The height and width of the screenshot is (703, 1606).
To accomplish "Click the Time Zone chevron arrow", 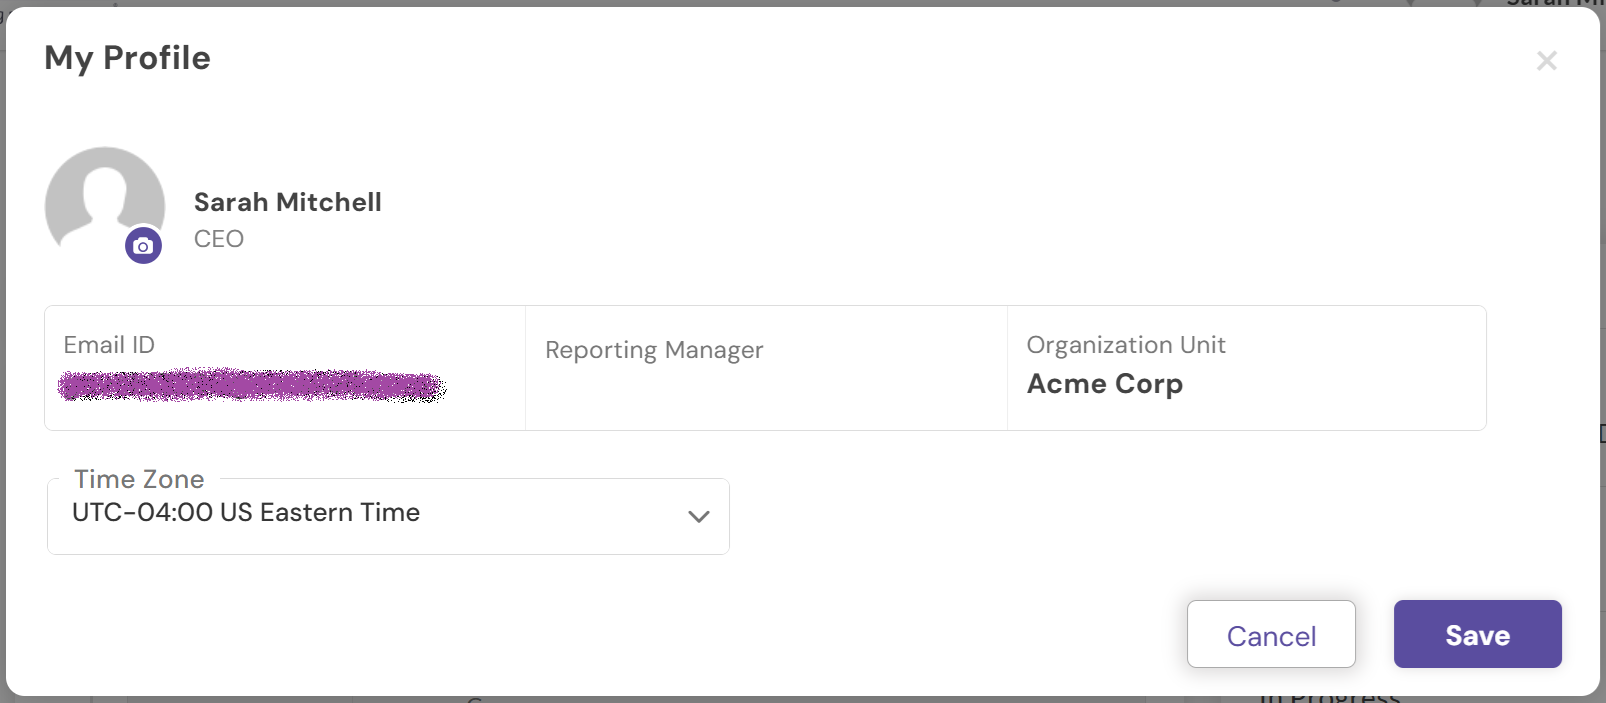I will pos(699,516).
